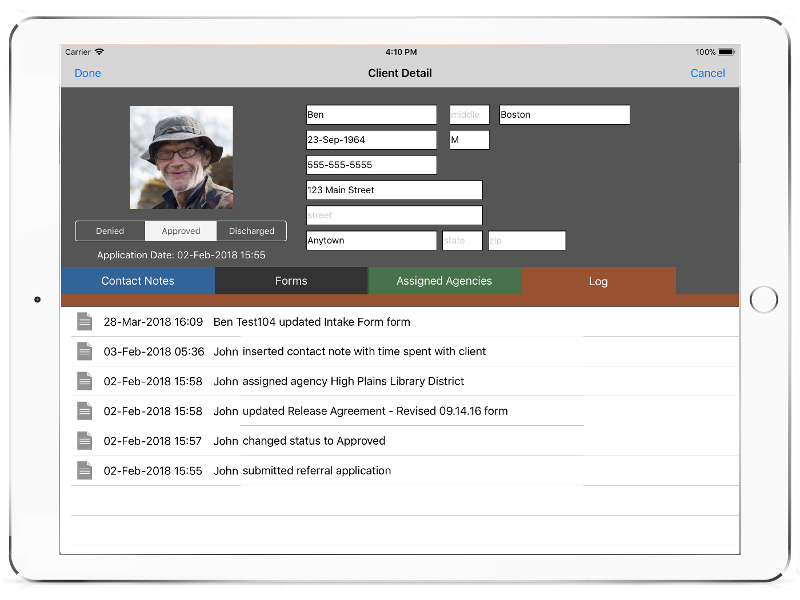Screen dimensions: 800x600
Task: Click document icon for submitted referral entry
Action: pos(85,470)
